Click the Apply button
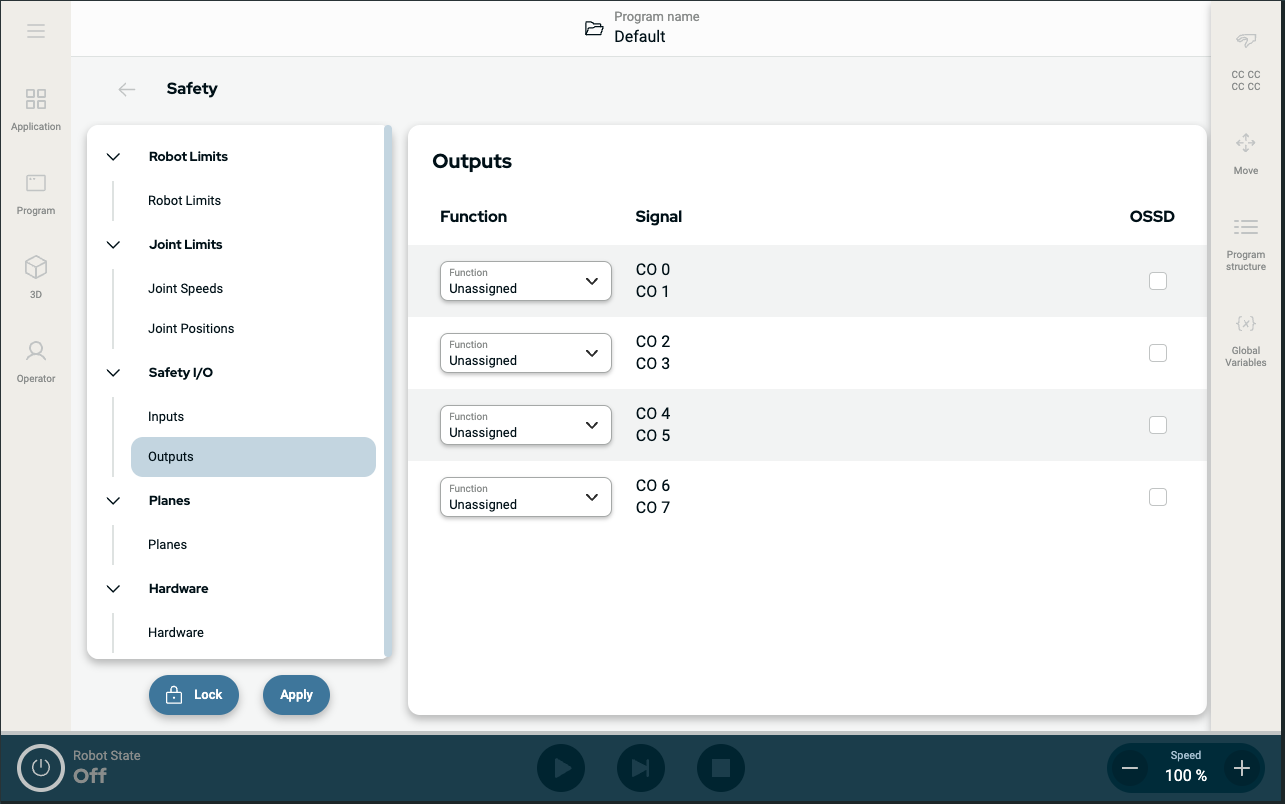This screenshot has width=1285, height=804. click(x=296, y=695)
